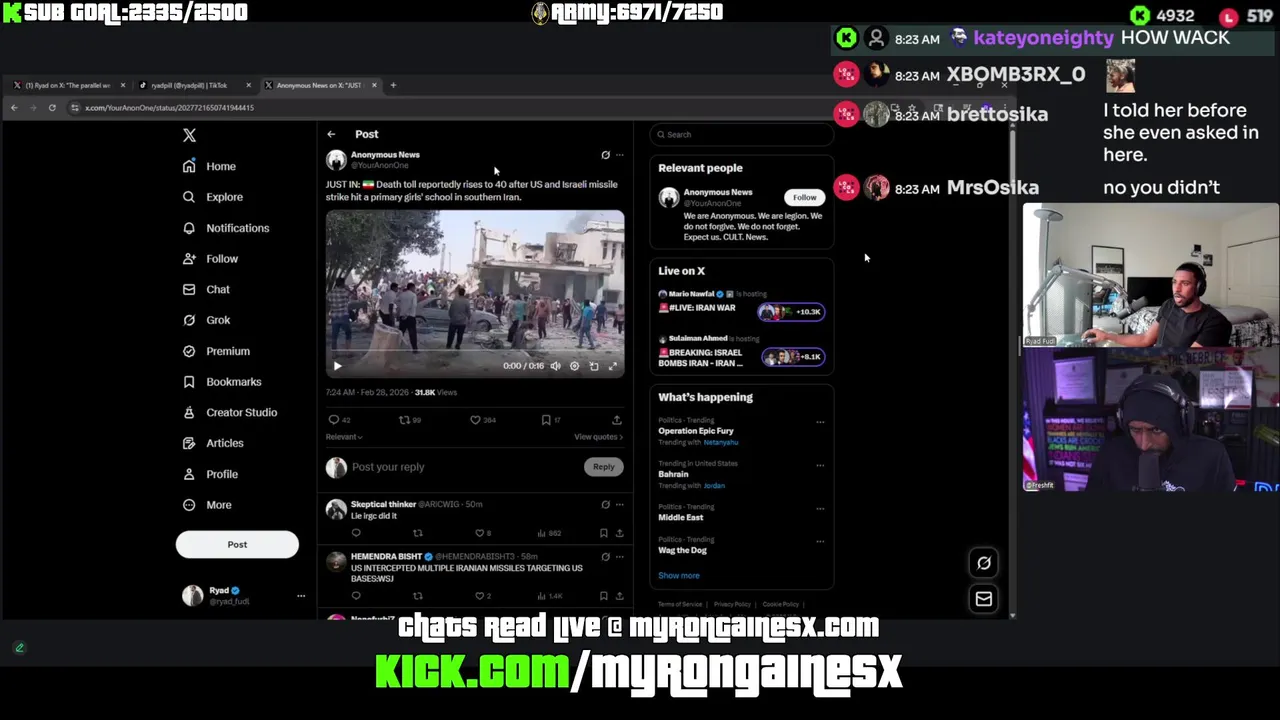
Task: Reply to HEMENDRA BISHT's comment
Action: coord(356,596)
